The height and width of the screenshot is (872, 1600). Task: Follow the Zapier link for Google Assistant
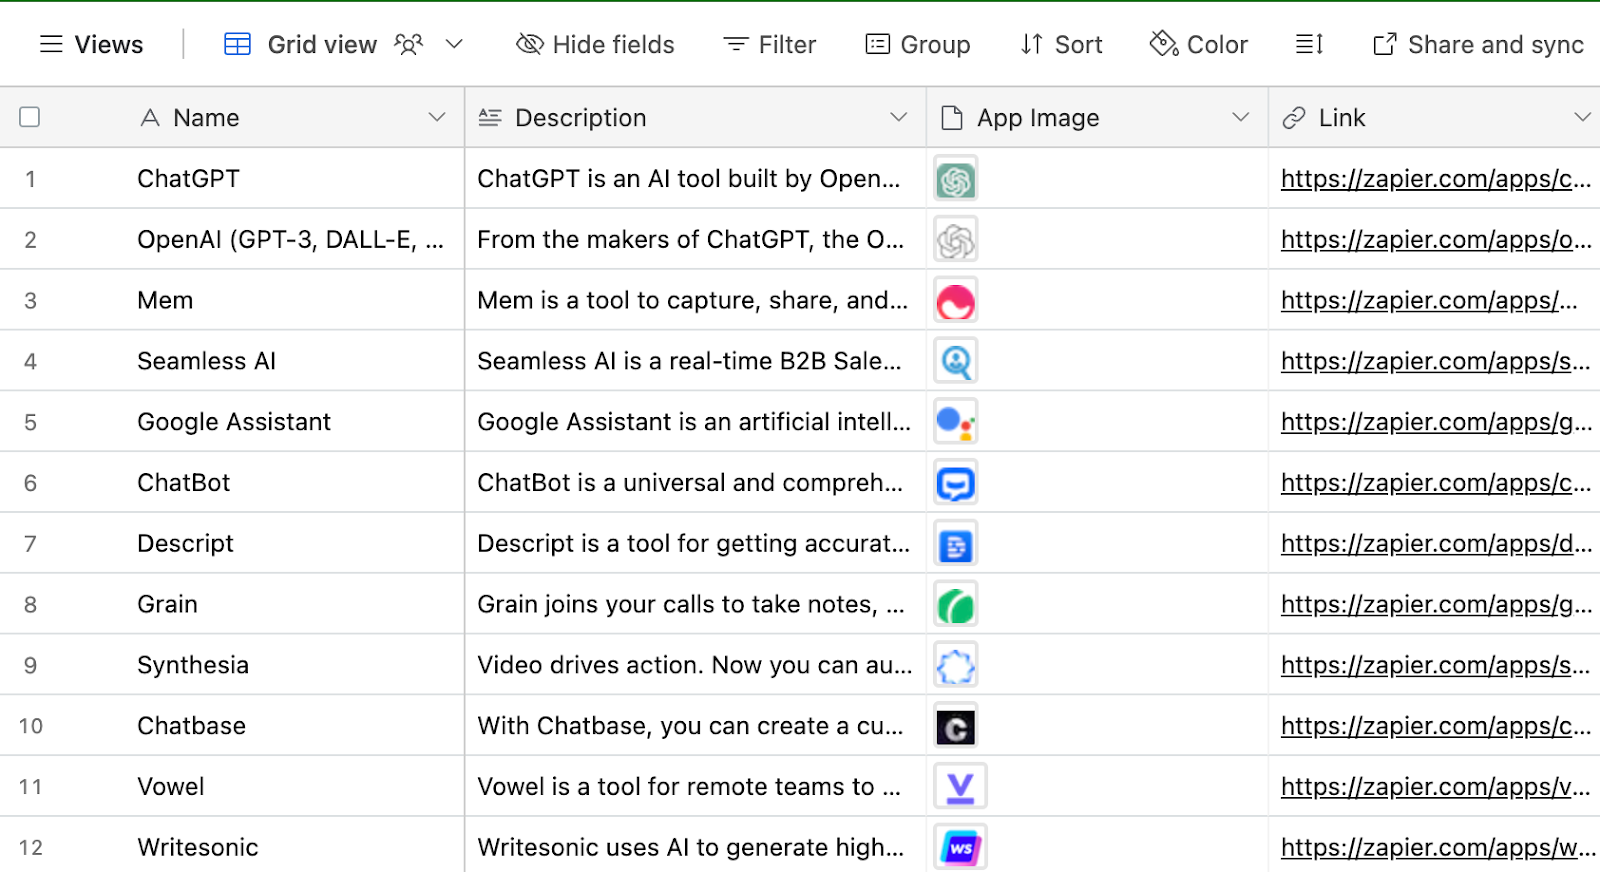(1435, 422)
